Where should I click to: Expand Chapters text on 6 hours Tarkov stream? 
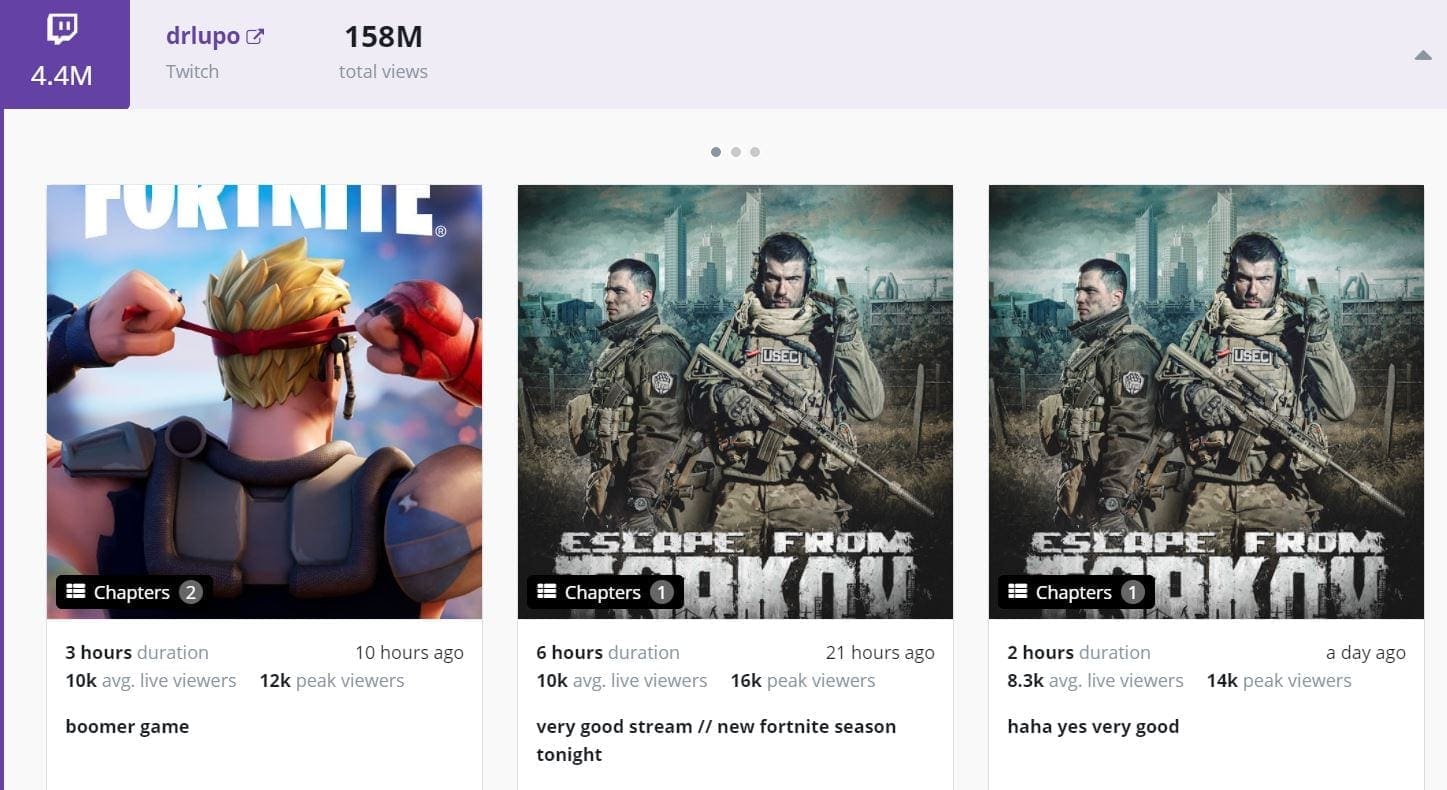click(x=602, y=593)
